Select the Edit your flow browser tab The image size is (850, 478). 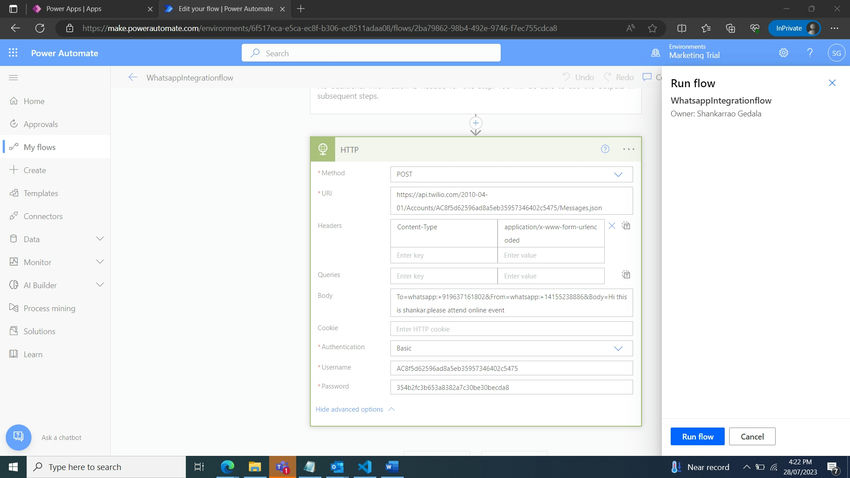pos(225,9)
